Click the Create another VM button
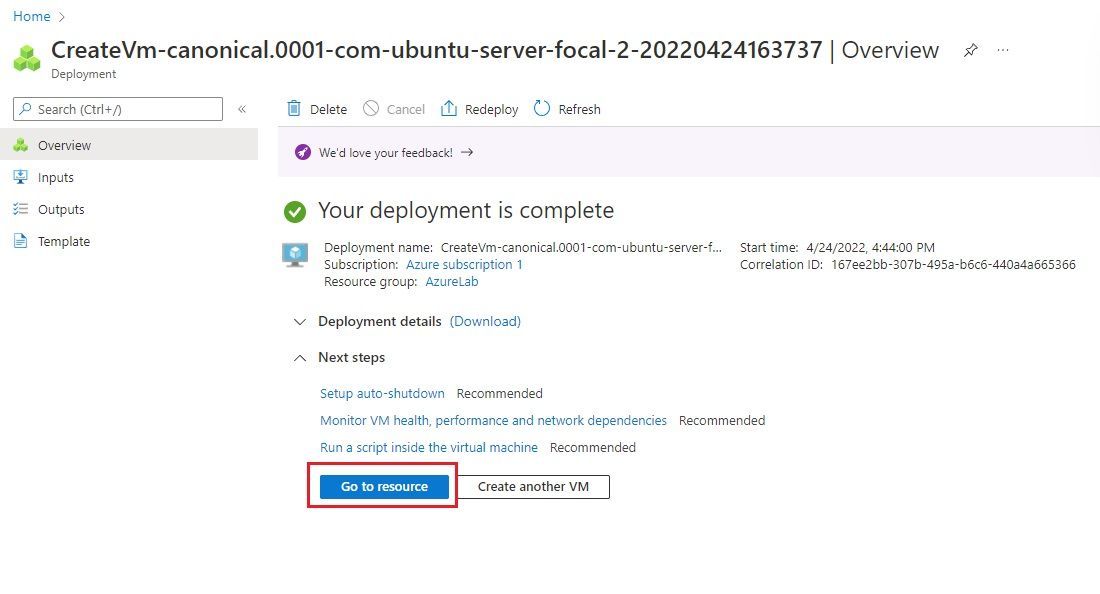 (533, 487)
